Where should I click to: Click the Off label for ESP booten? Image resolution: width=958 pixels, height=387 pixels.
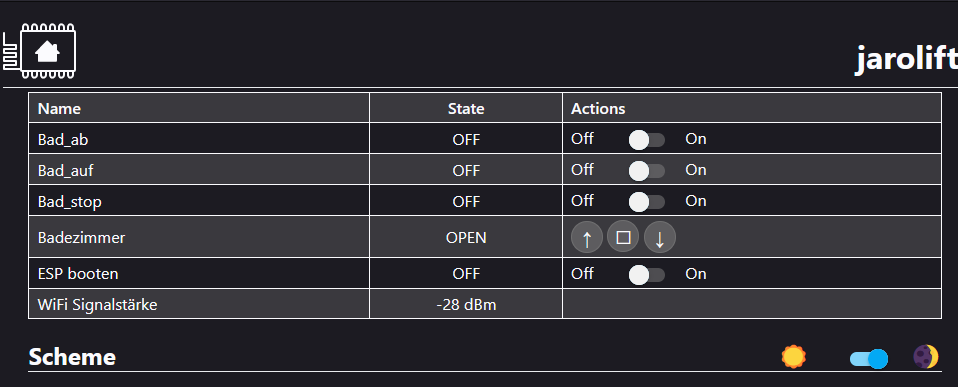click(582, 273)
